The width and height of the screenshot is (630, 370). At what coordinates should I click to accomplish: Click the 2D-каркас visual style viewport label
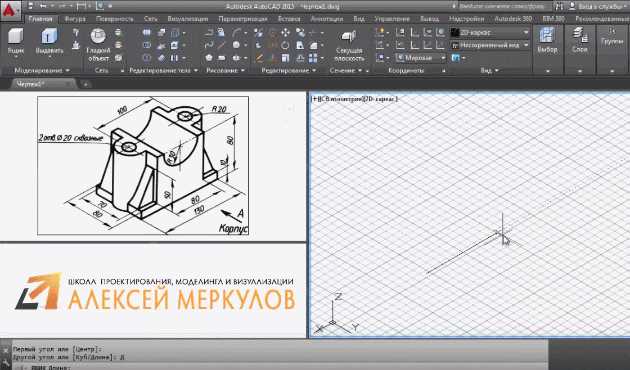(380, 98)
